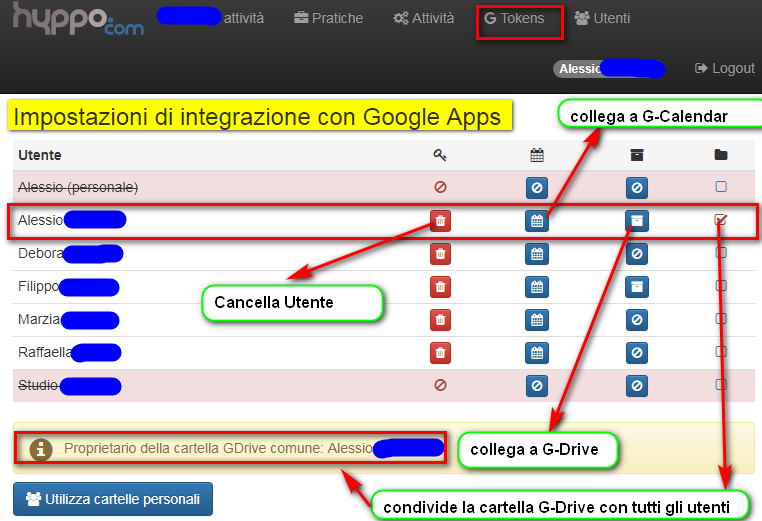Uncheck shared folder checkbox in highlighted Alessio row

click(721, 220)
